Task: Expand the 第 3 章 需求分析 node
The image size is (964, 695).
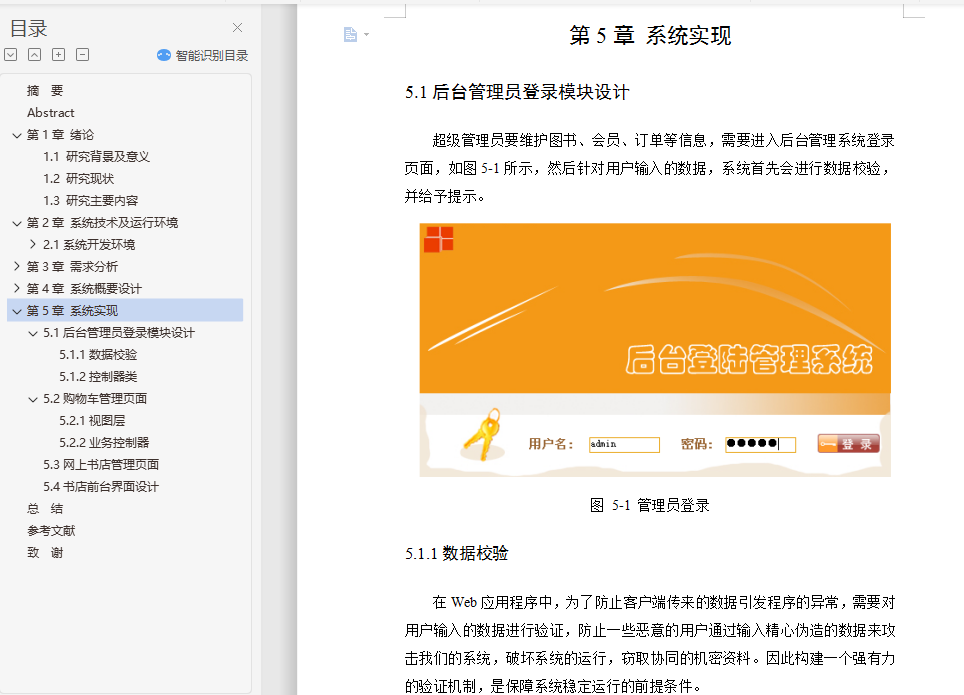Action: [x=17, y=267]
